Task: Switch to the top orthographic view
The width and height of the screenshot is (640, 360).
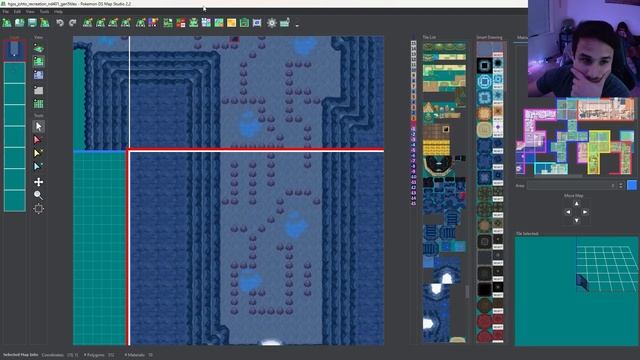Action: 38,62
